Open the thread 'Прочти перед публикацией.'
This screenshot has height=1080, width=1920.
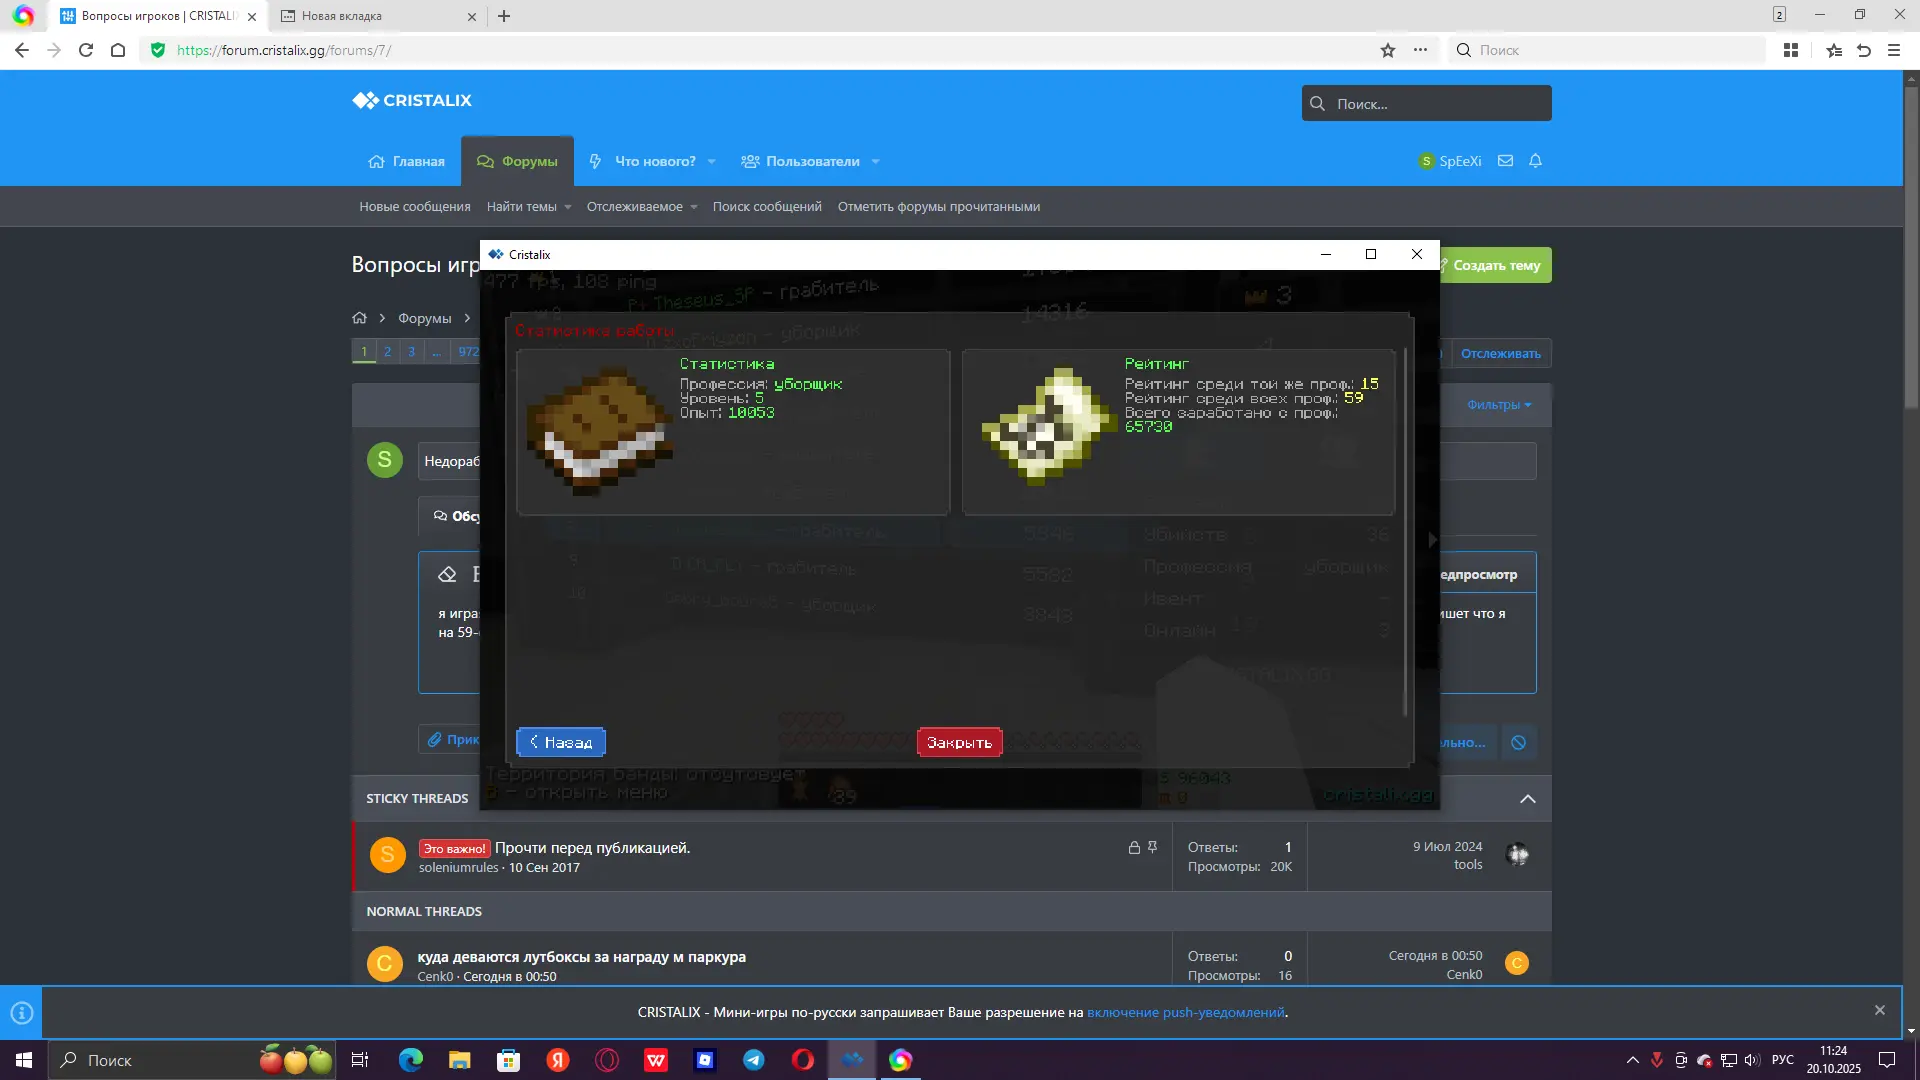click(x=592, y=848)
